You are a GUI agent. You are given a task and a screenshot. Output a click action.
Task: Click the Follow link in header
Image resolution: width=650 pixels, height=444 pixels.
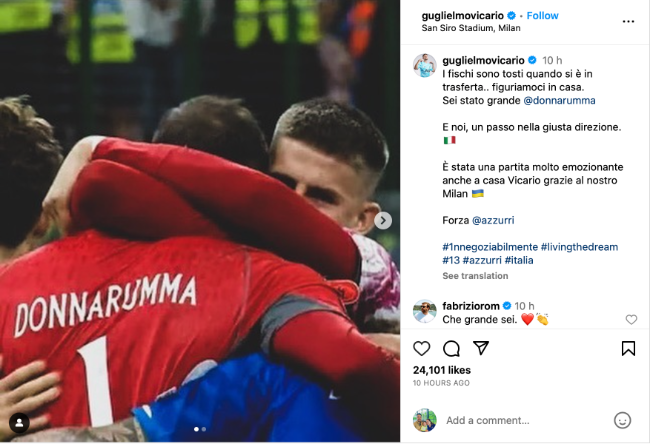tap(542, 16)
